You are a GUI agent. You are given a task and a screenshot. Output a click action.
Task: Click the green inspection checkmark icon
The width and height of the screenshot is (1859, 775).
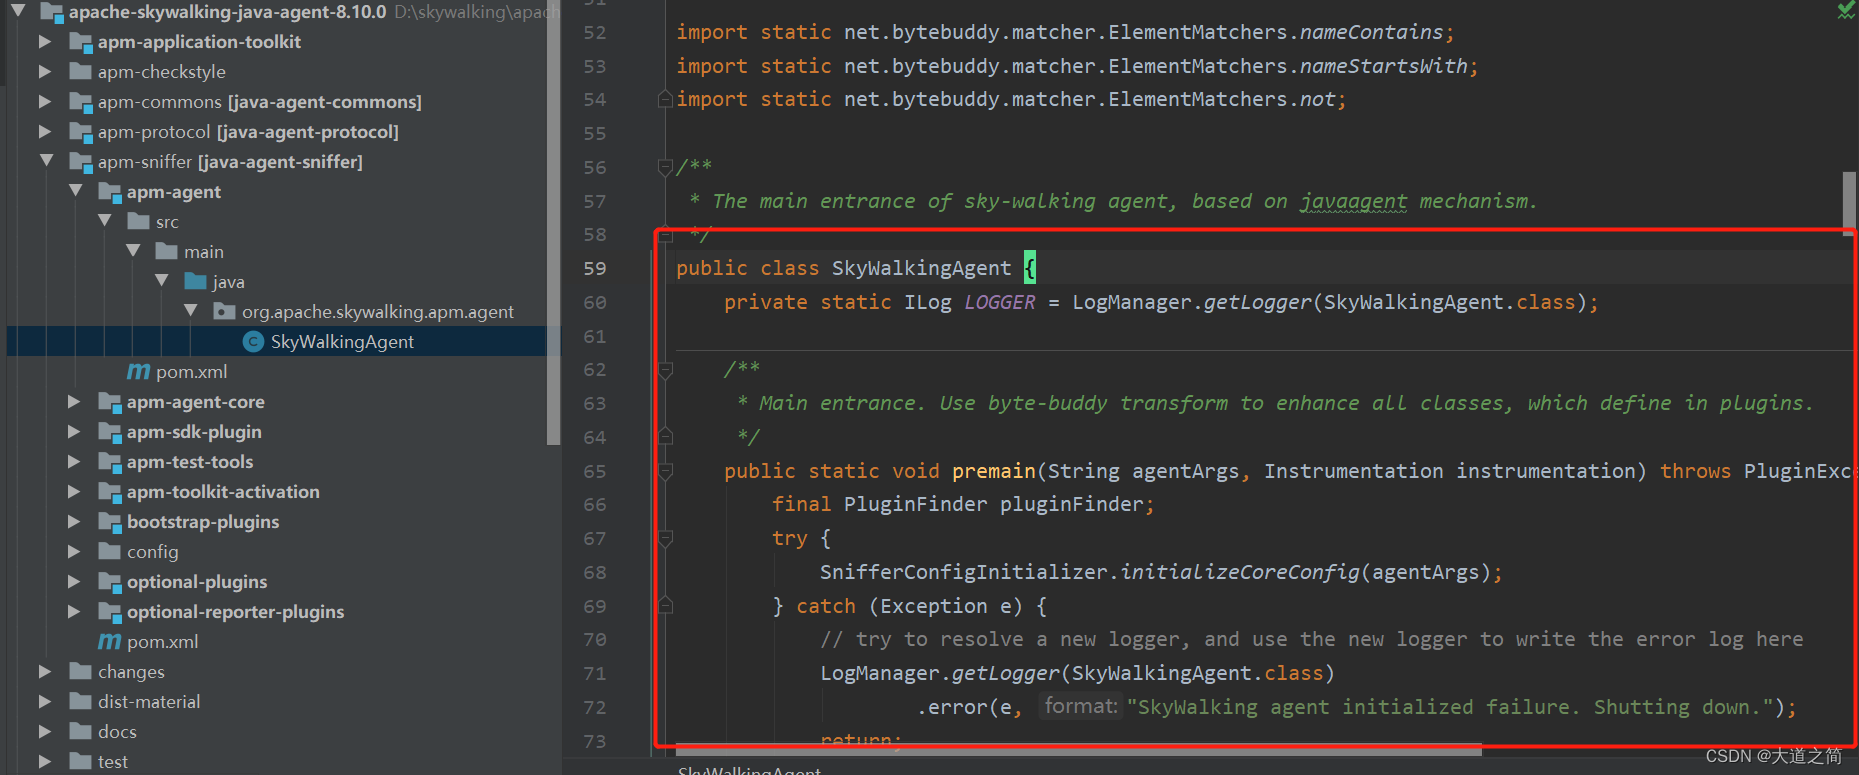click(x=1846, y=10)
